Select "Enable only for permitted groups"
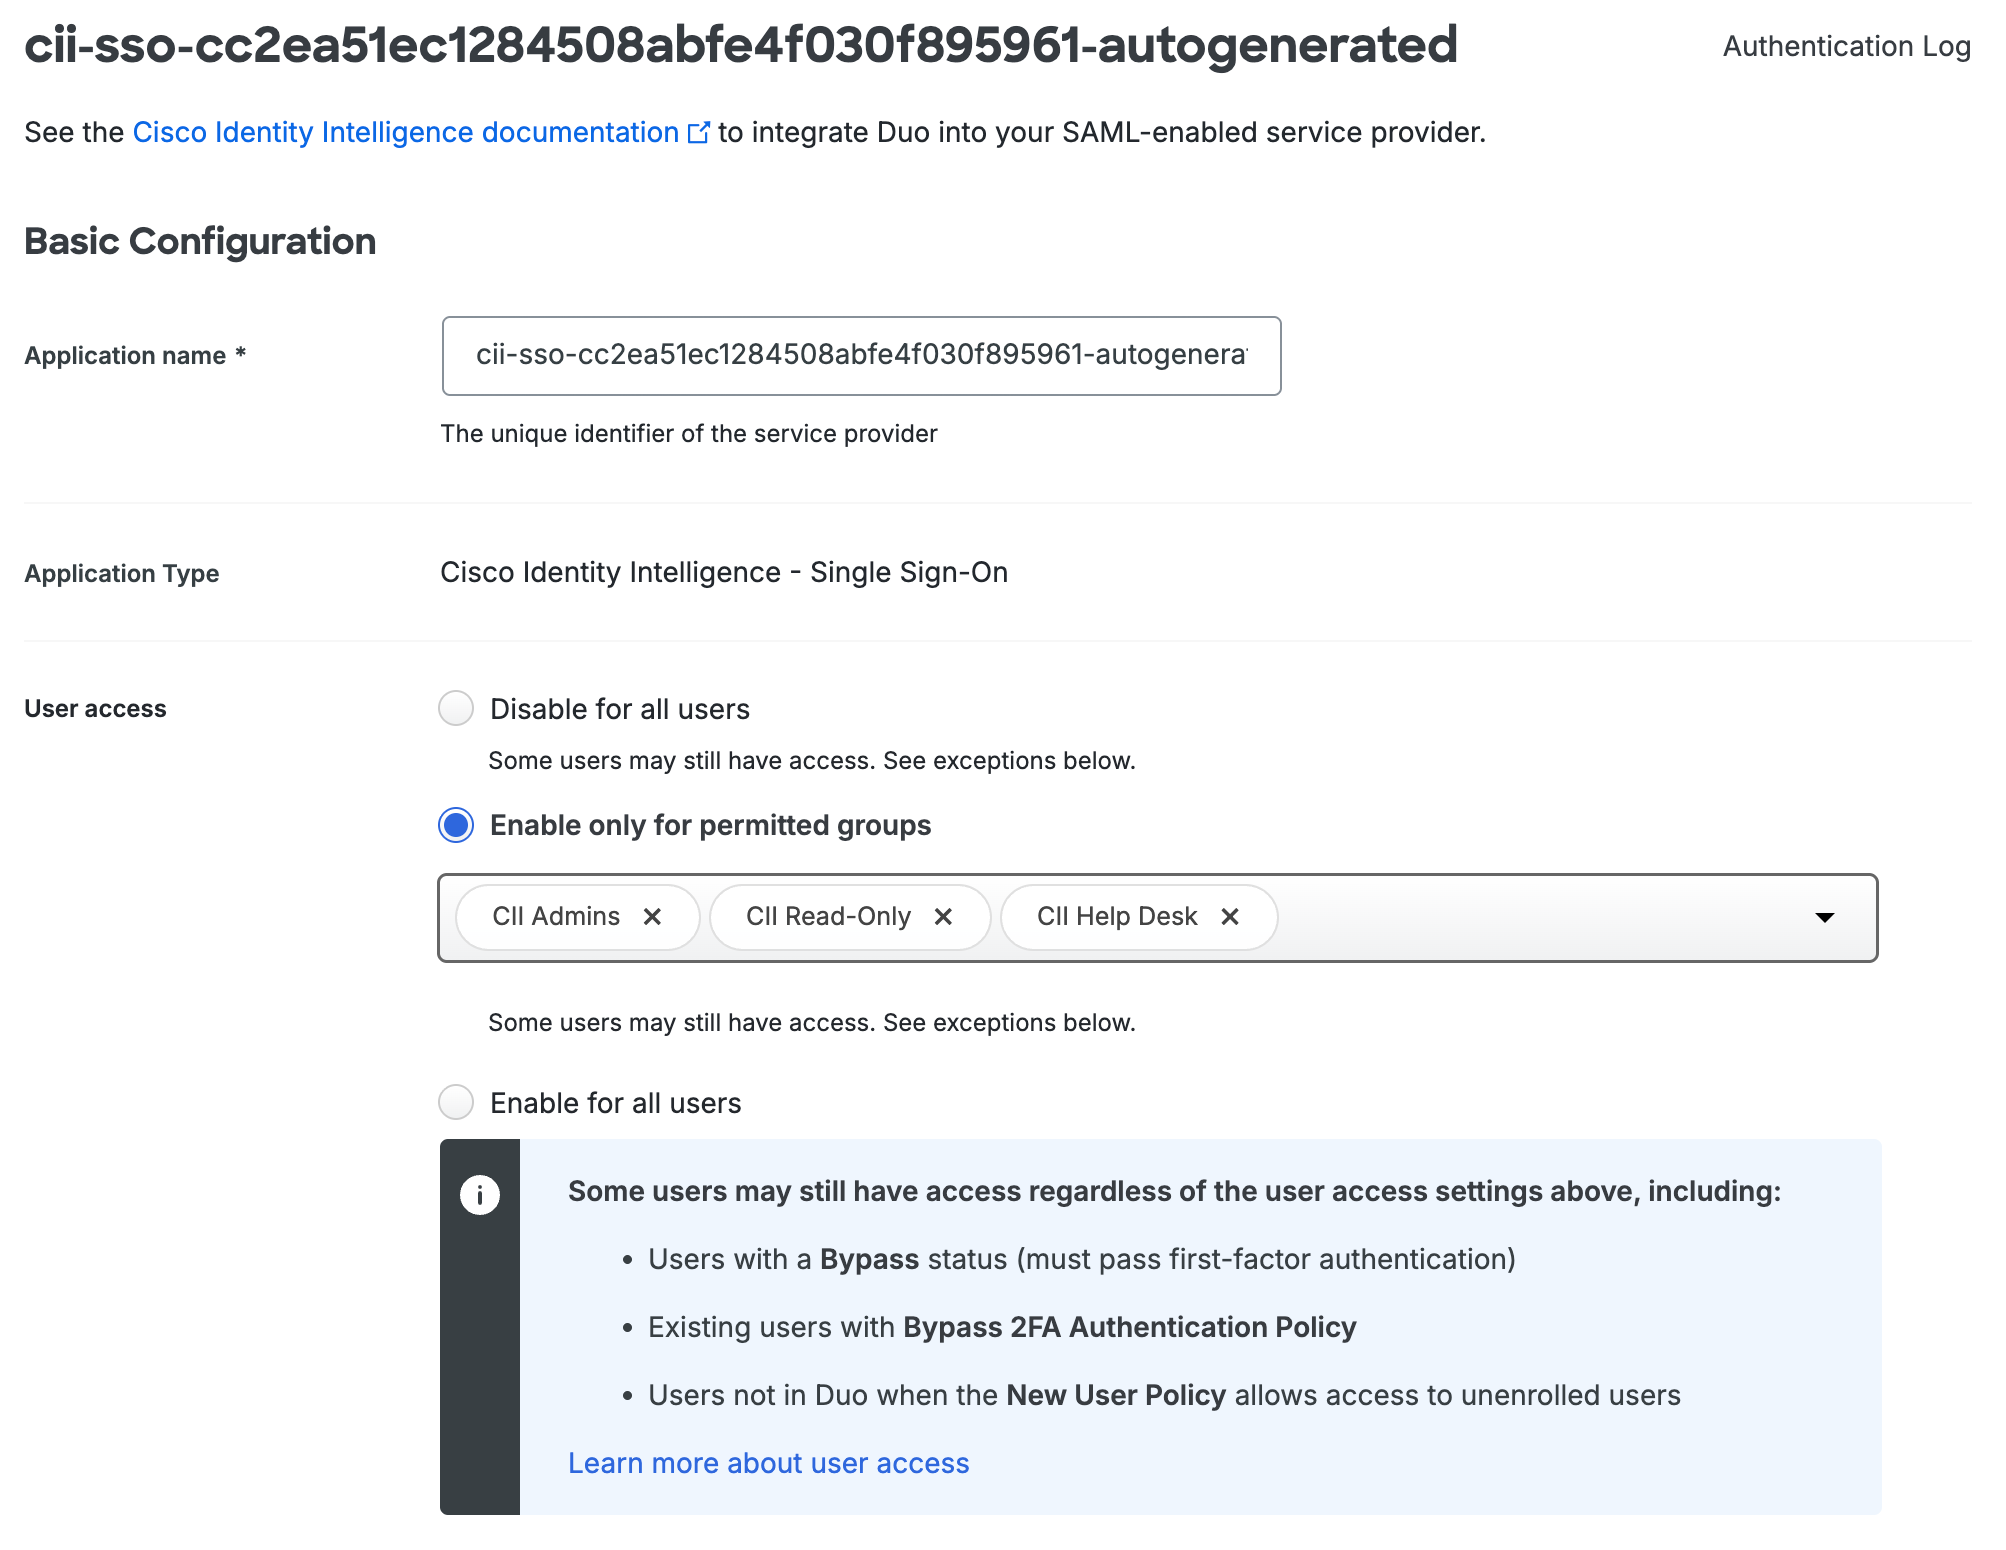 coord(456,825)
